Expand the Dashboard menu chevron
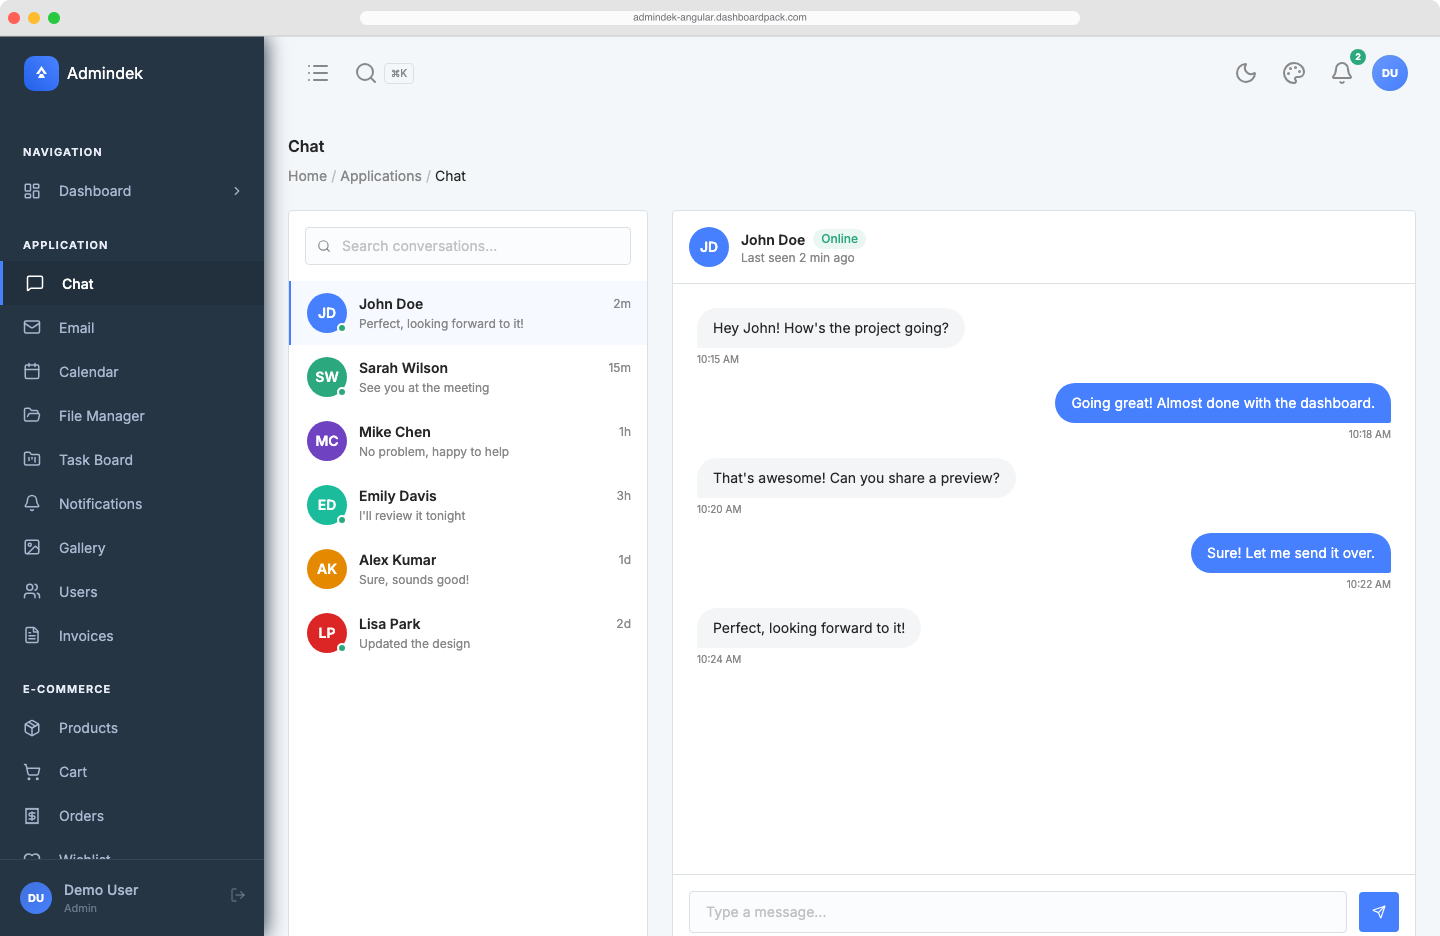The height and width of the screenshot is (936, 1440). [237, 191]
